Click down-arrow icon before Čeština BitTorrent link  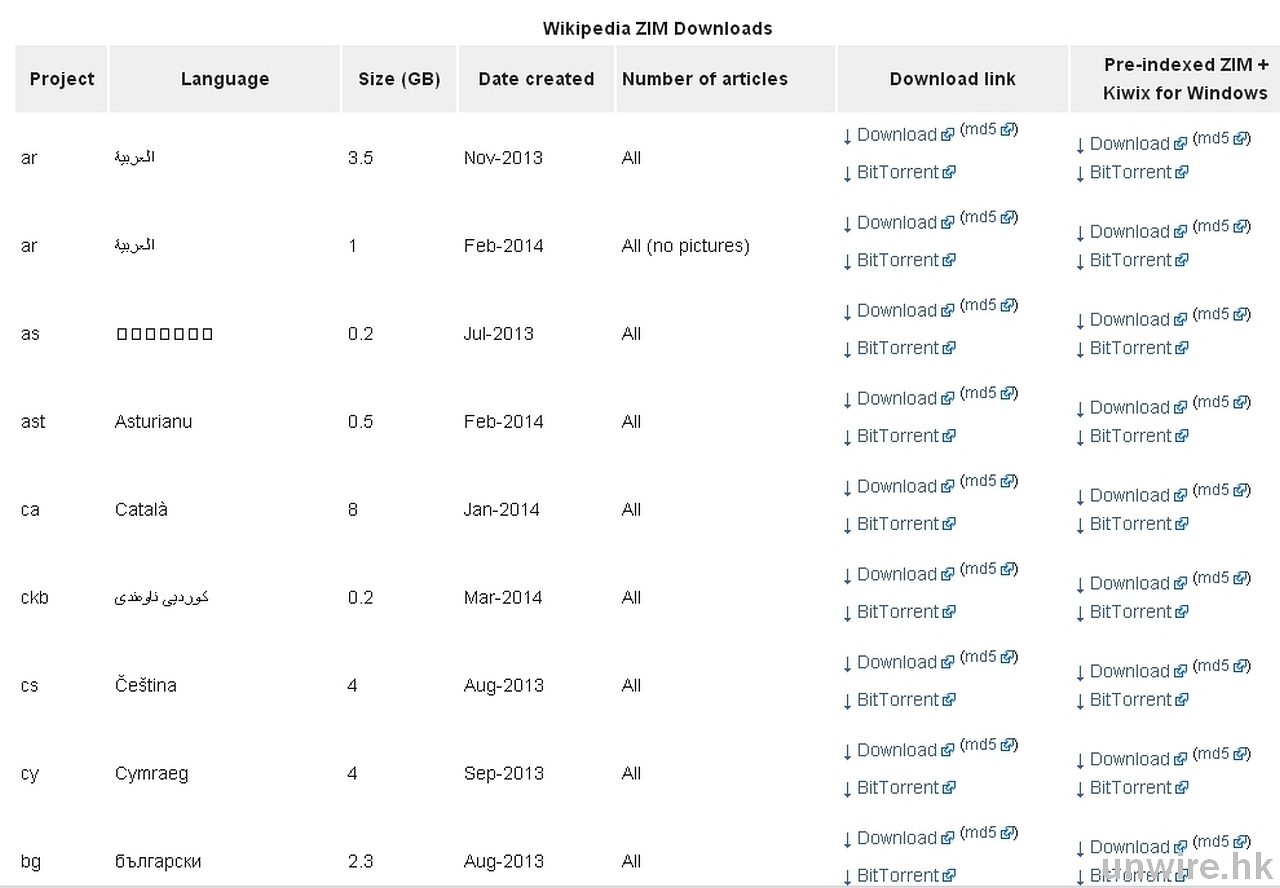(x=847, y=701)
